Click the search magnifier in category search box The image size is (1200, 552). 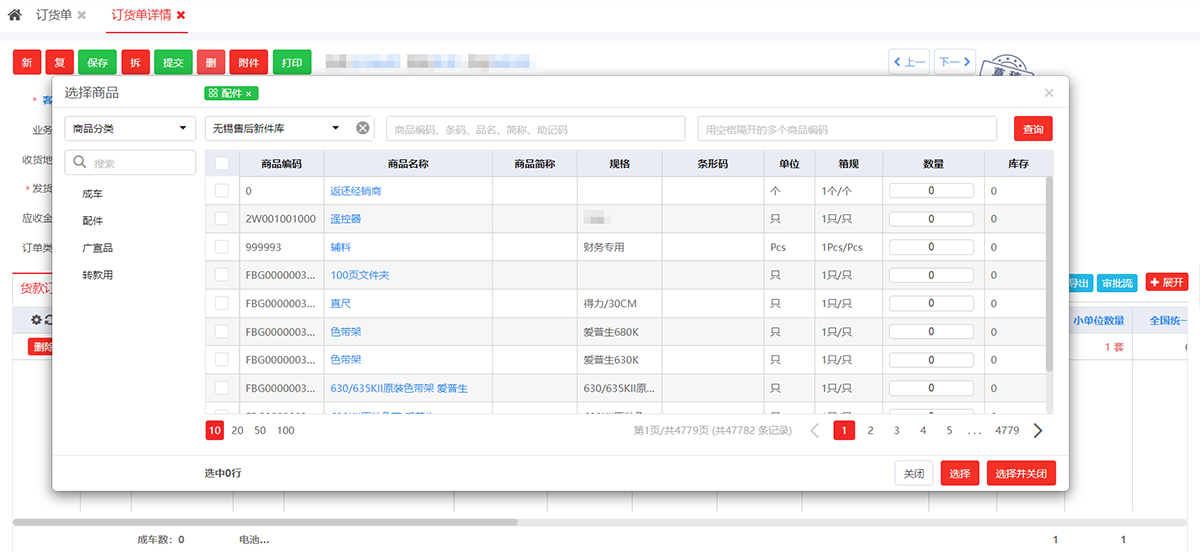pos(80,163)
